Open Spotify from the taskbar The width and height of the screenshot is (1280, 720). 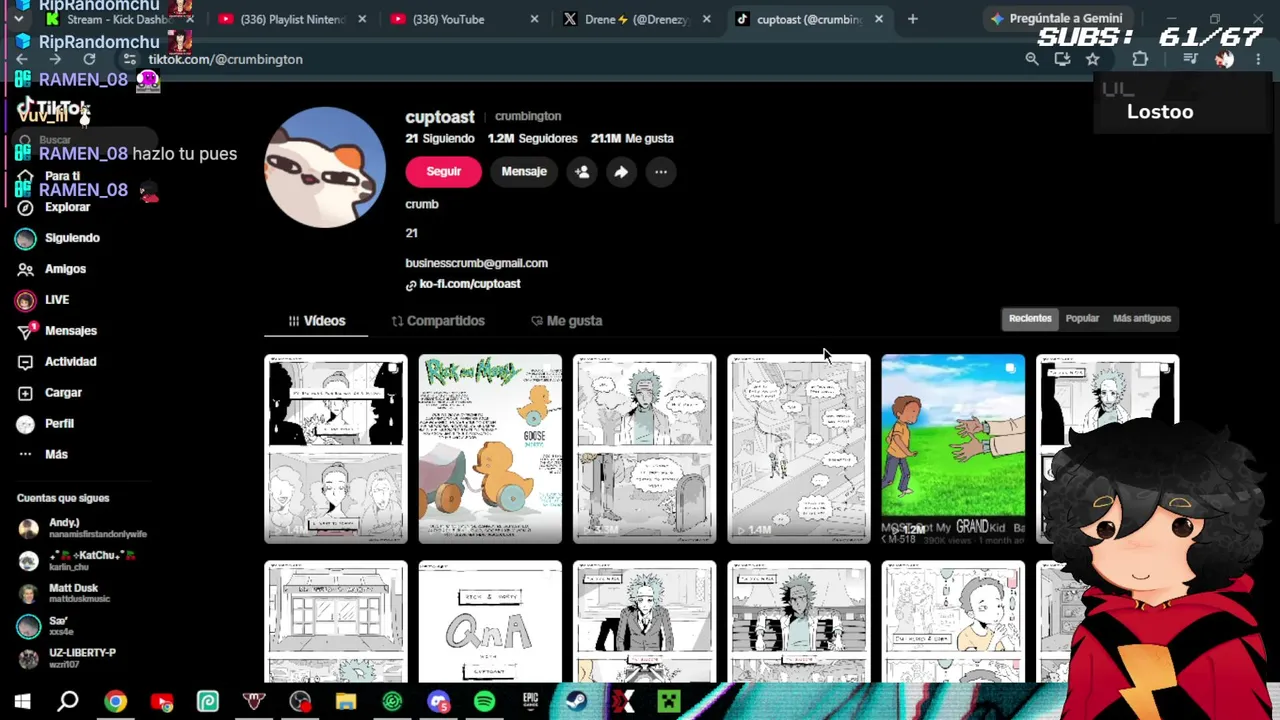[x=484, y=702]
